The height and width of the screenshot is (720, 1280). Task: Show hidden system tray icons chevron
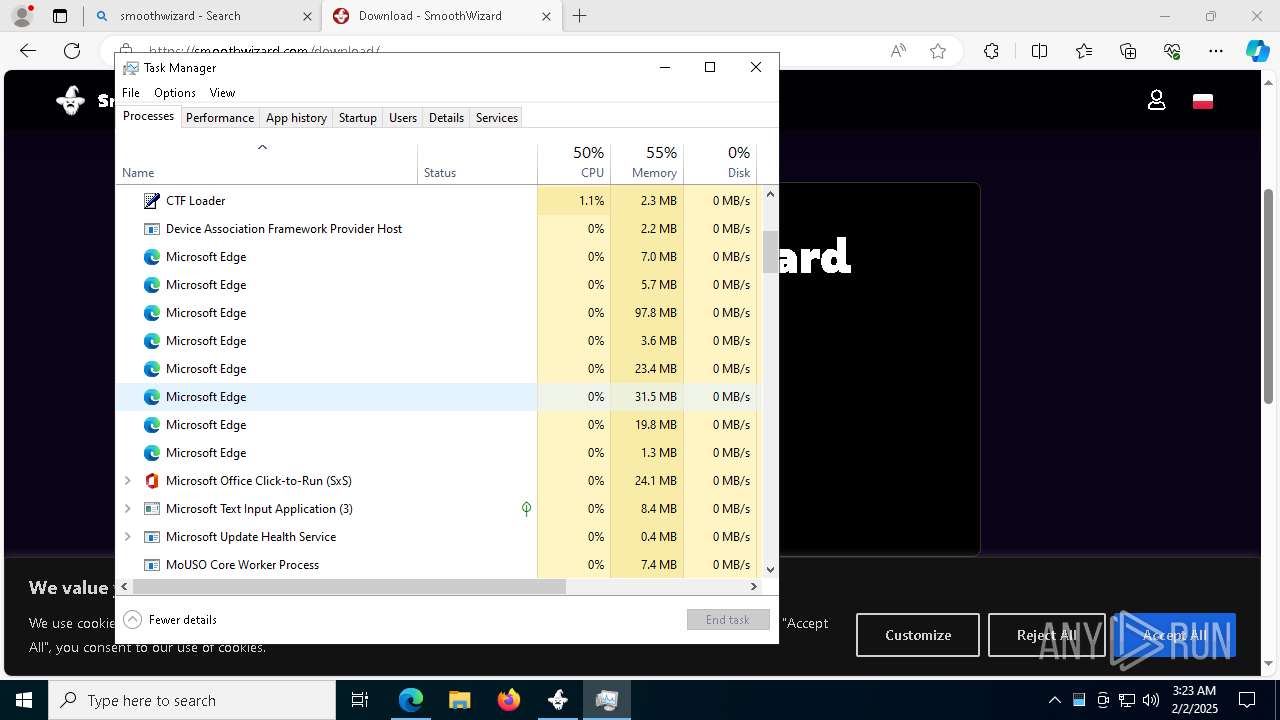1054,700
